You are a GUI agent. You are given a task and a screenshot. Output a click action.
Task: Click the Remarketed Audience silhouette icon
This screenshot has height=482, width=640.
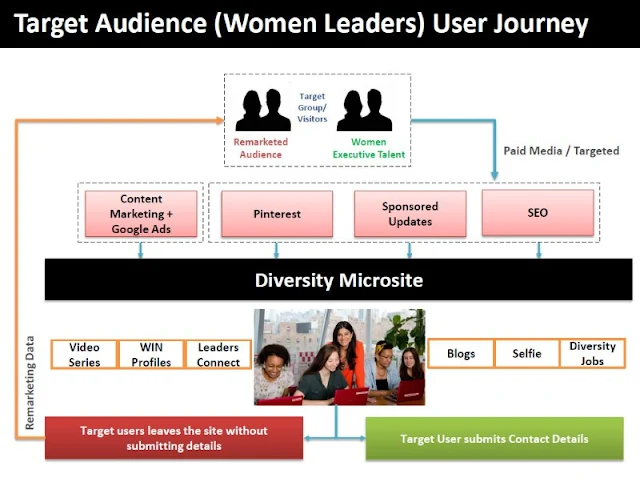[x=263, y=110]
